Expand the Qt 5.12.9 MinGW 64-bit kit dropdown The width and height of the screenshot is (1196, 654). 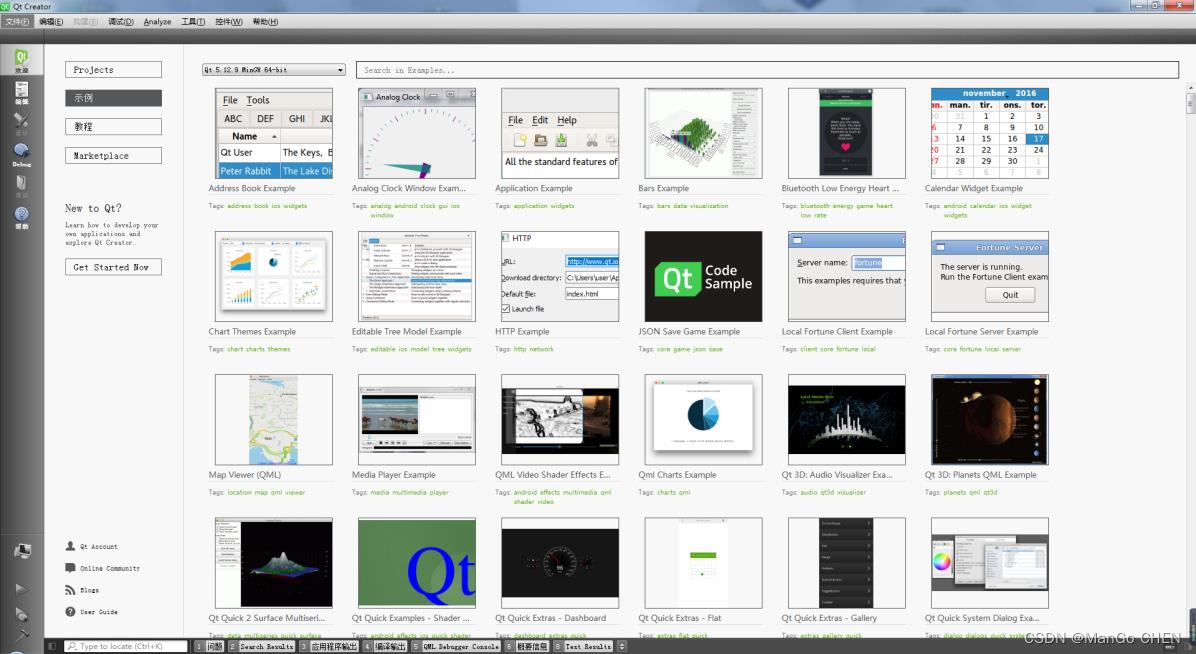pyautogui.click(x=274, y=69)
